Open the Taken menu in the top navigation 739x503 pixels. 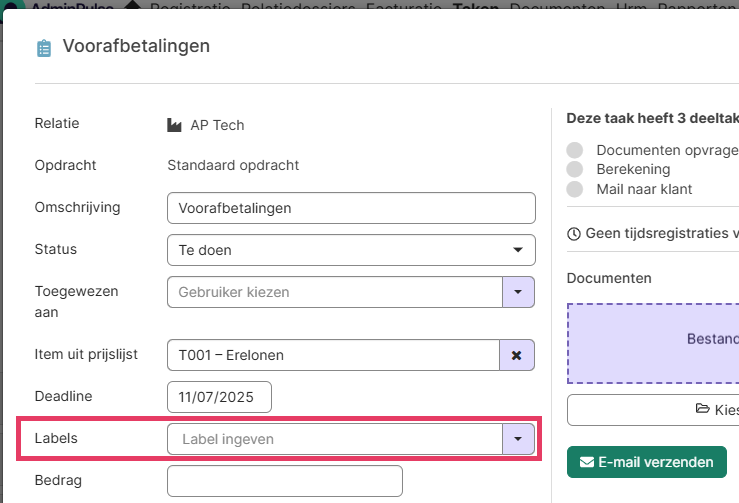tap(475, 7)
